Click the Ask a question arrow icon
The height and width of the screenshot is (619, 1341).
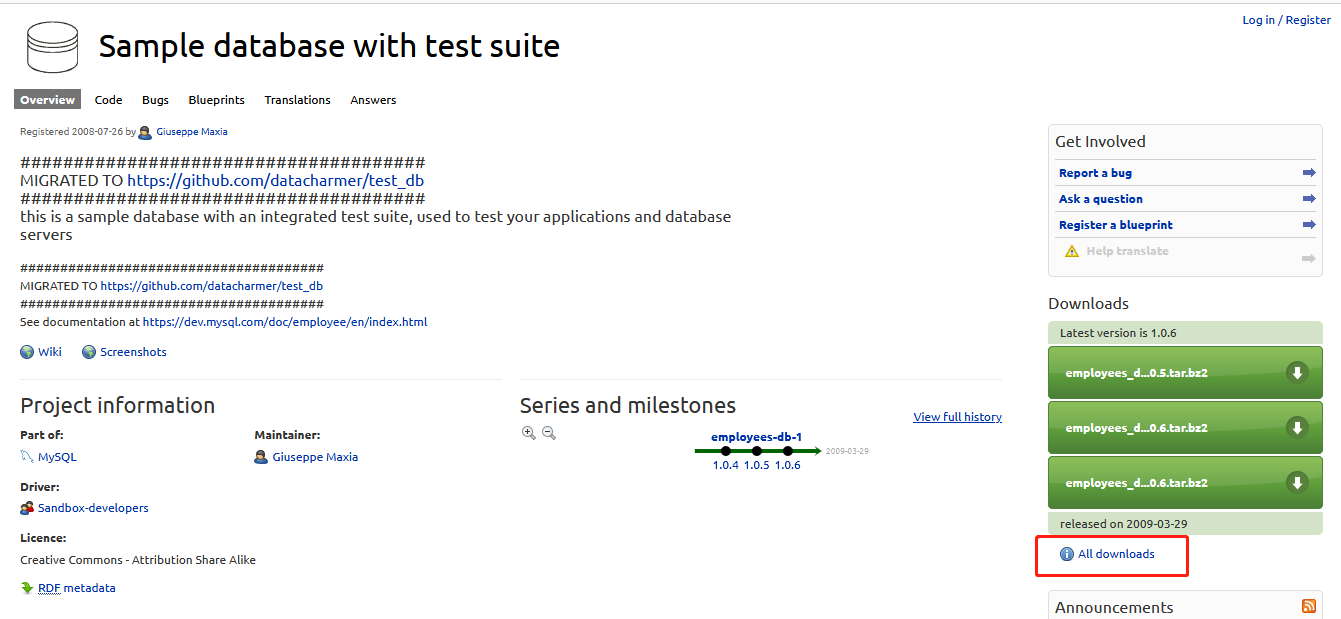[1309, 199]
